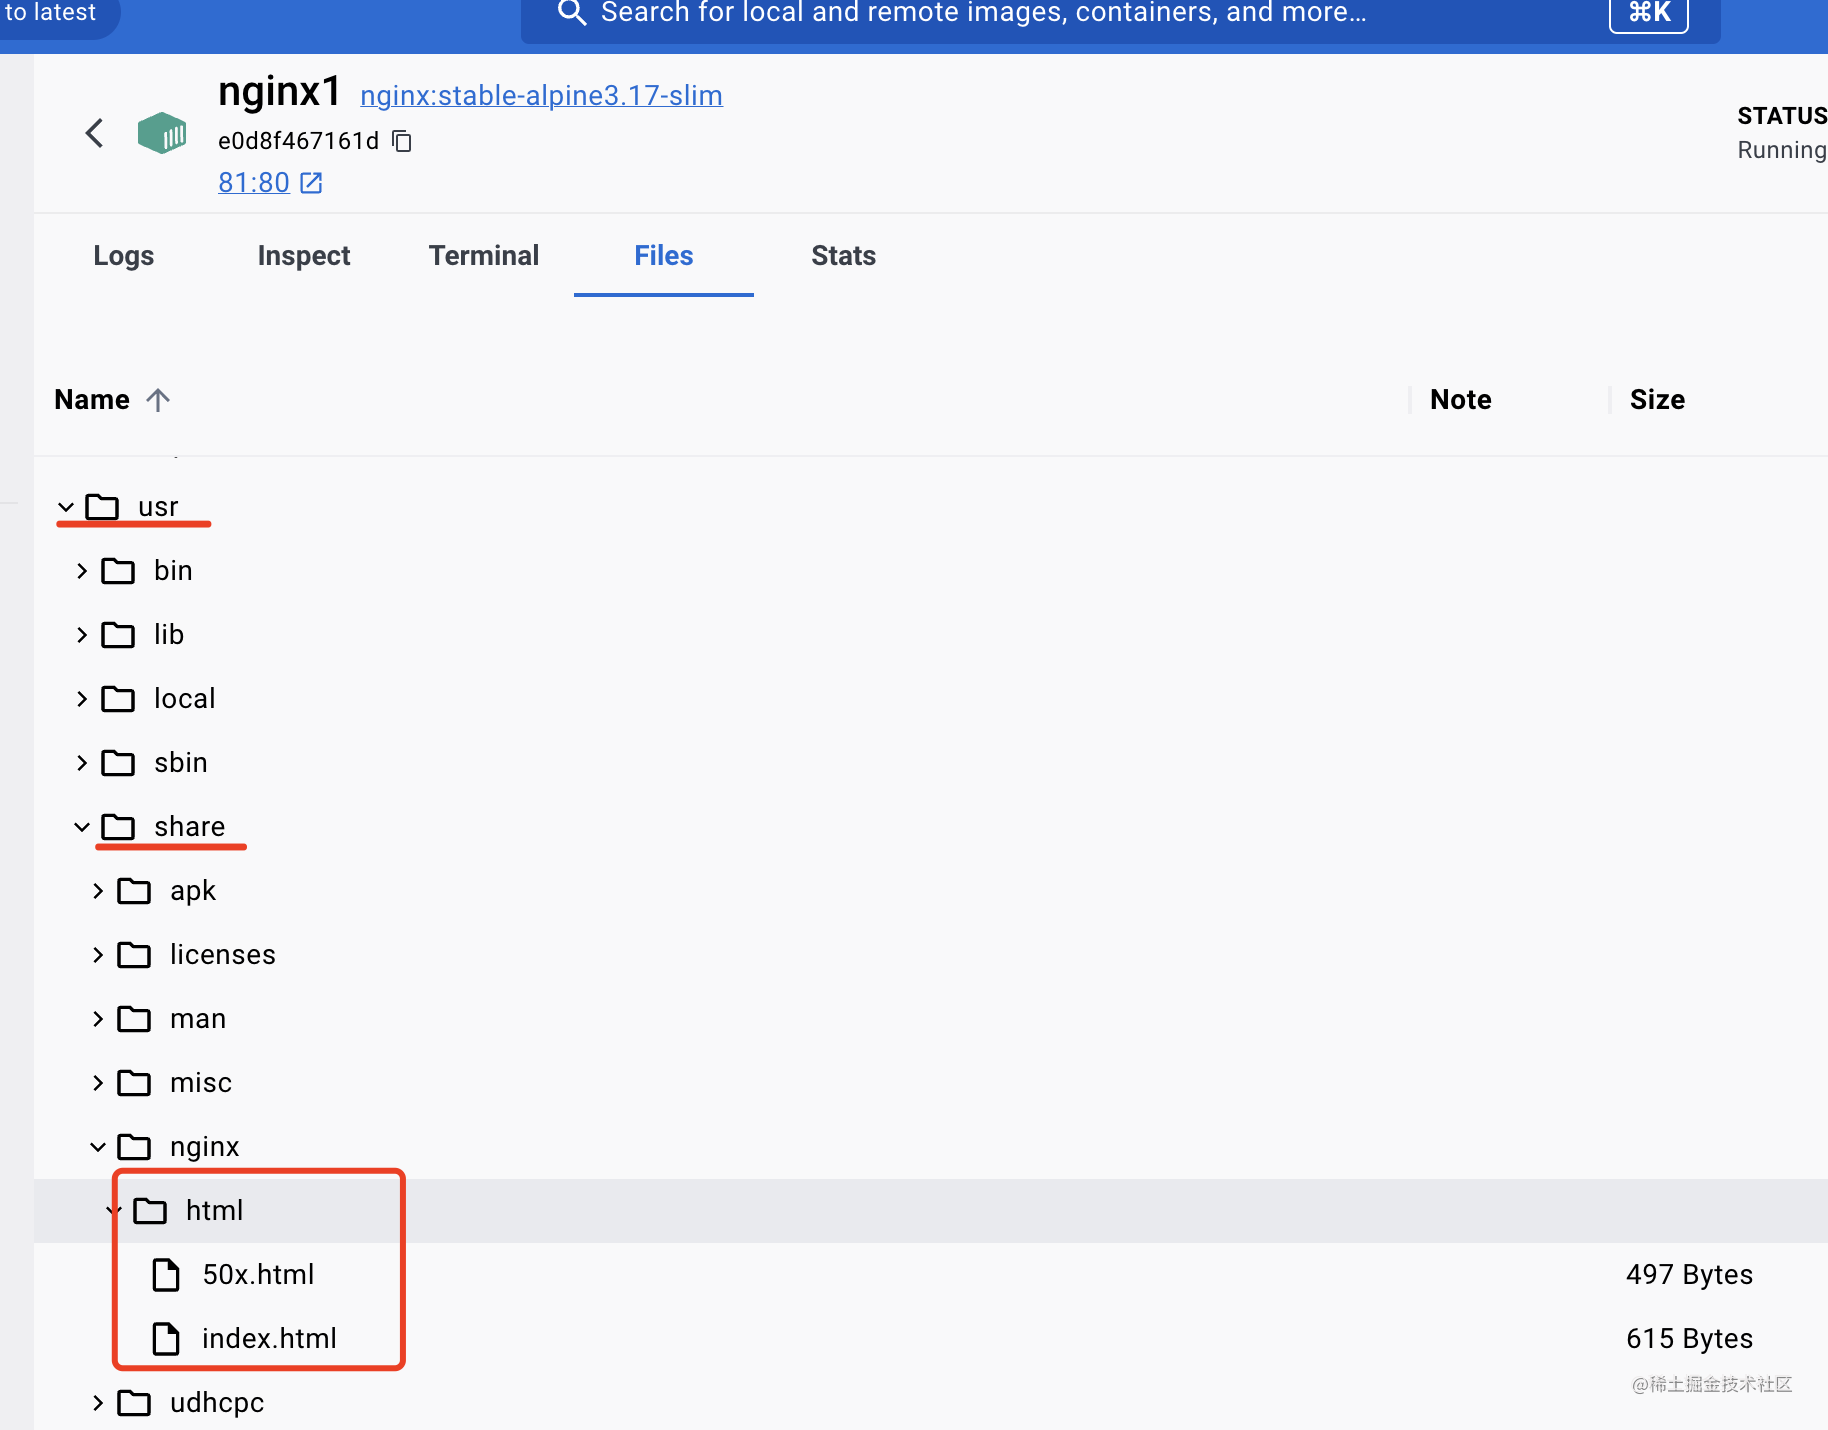Screen dimensions: 1828x1430
Task: Open nginx:stable-alpine3.17-slim image link
Action: (541, 96)
